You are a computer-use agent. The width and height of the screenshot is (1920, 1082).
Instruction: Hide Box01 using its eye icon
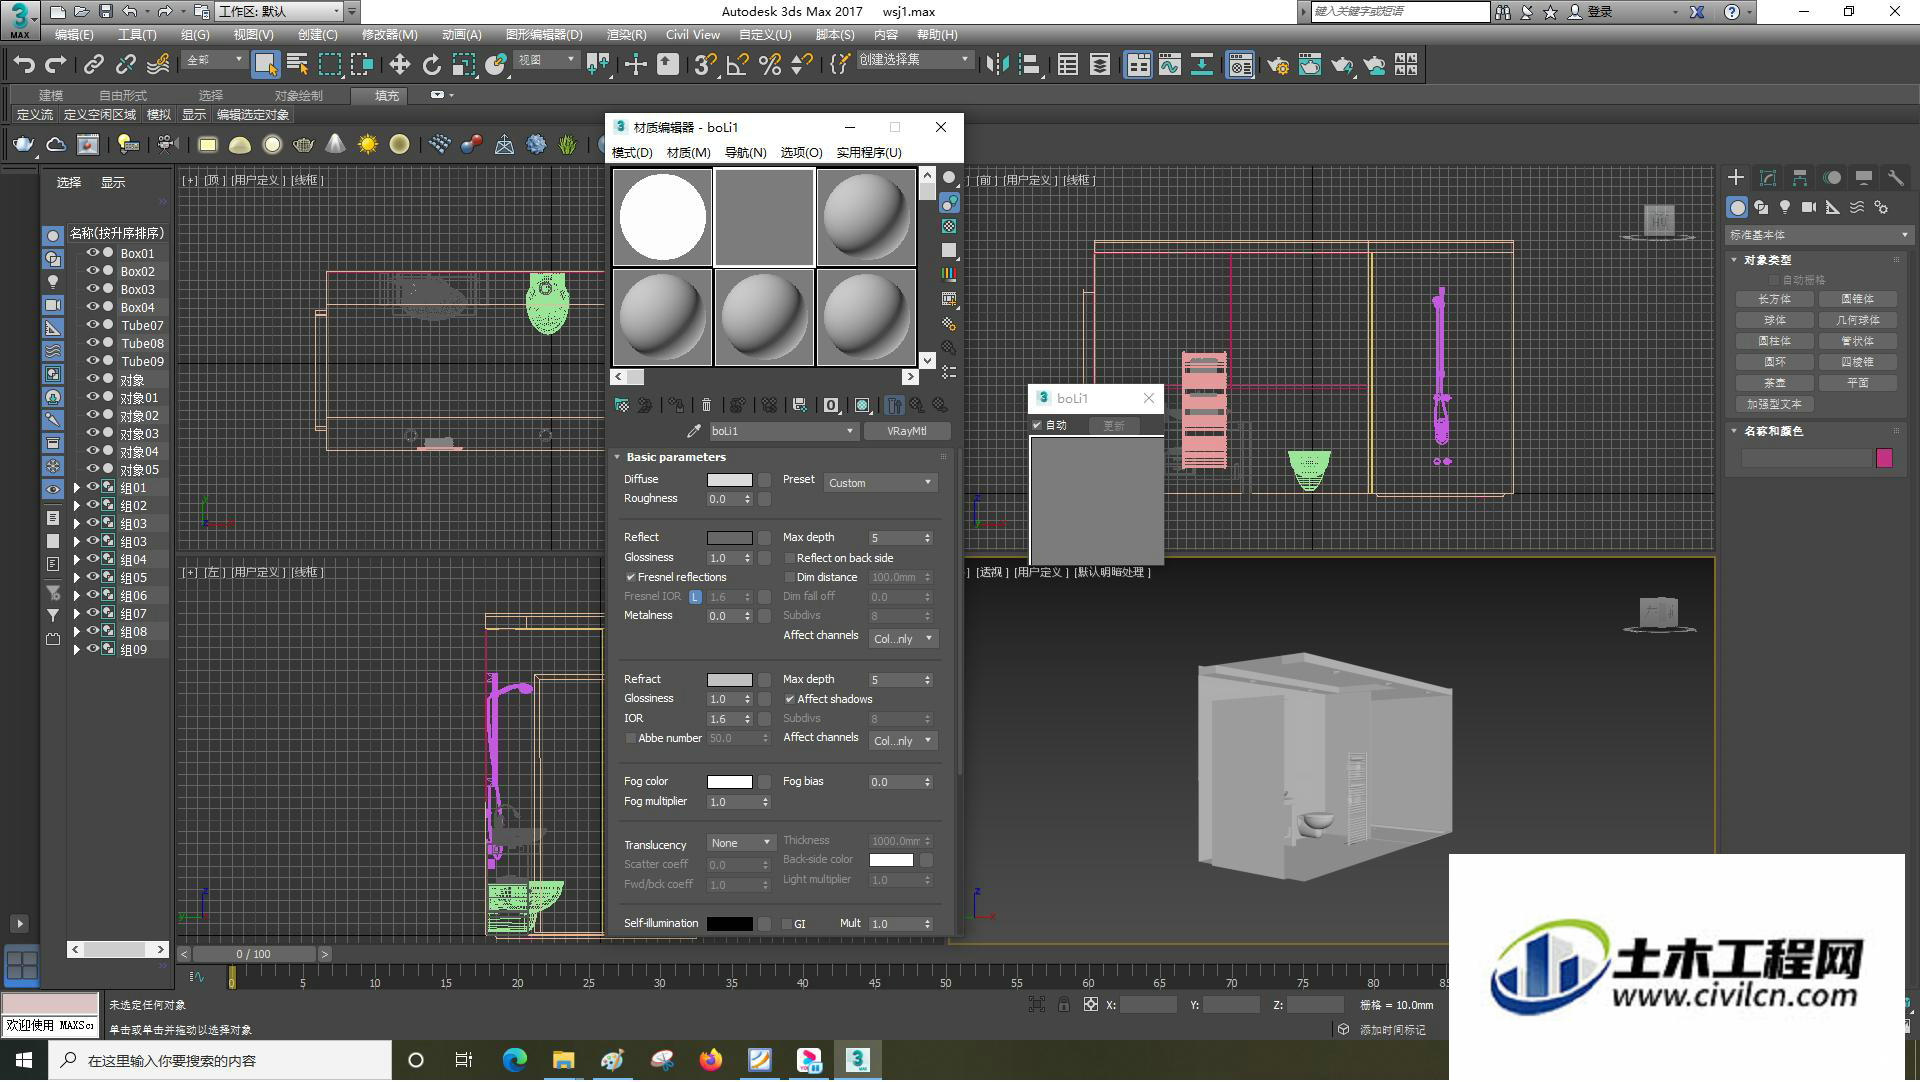click(x=92, y=253)
